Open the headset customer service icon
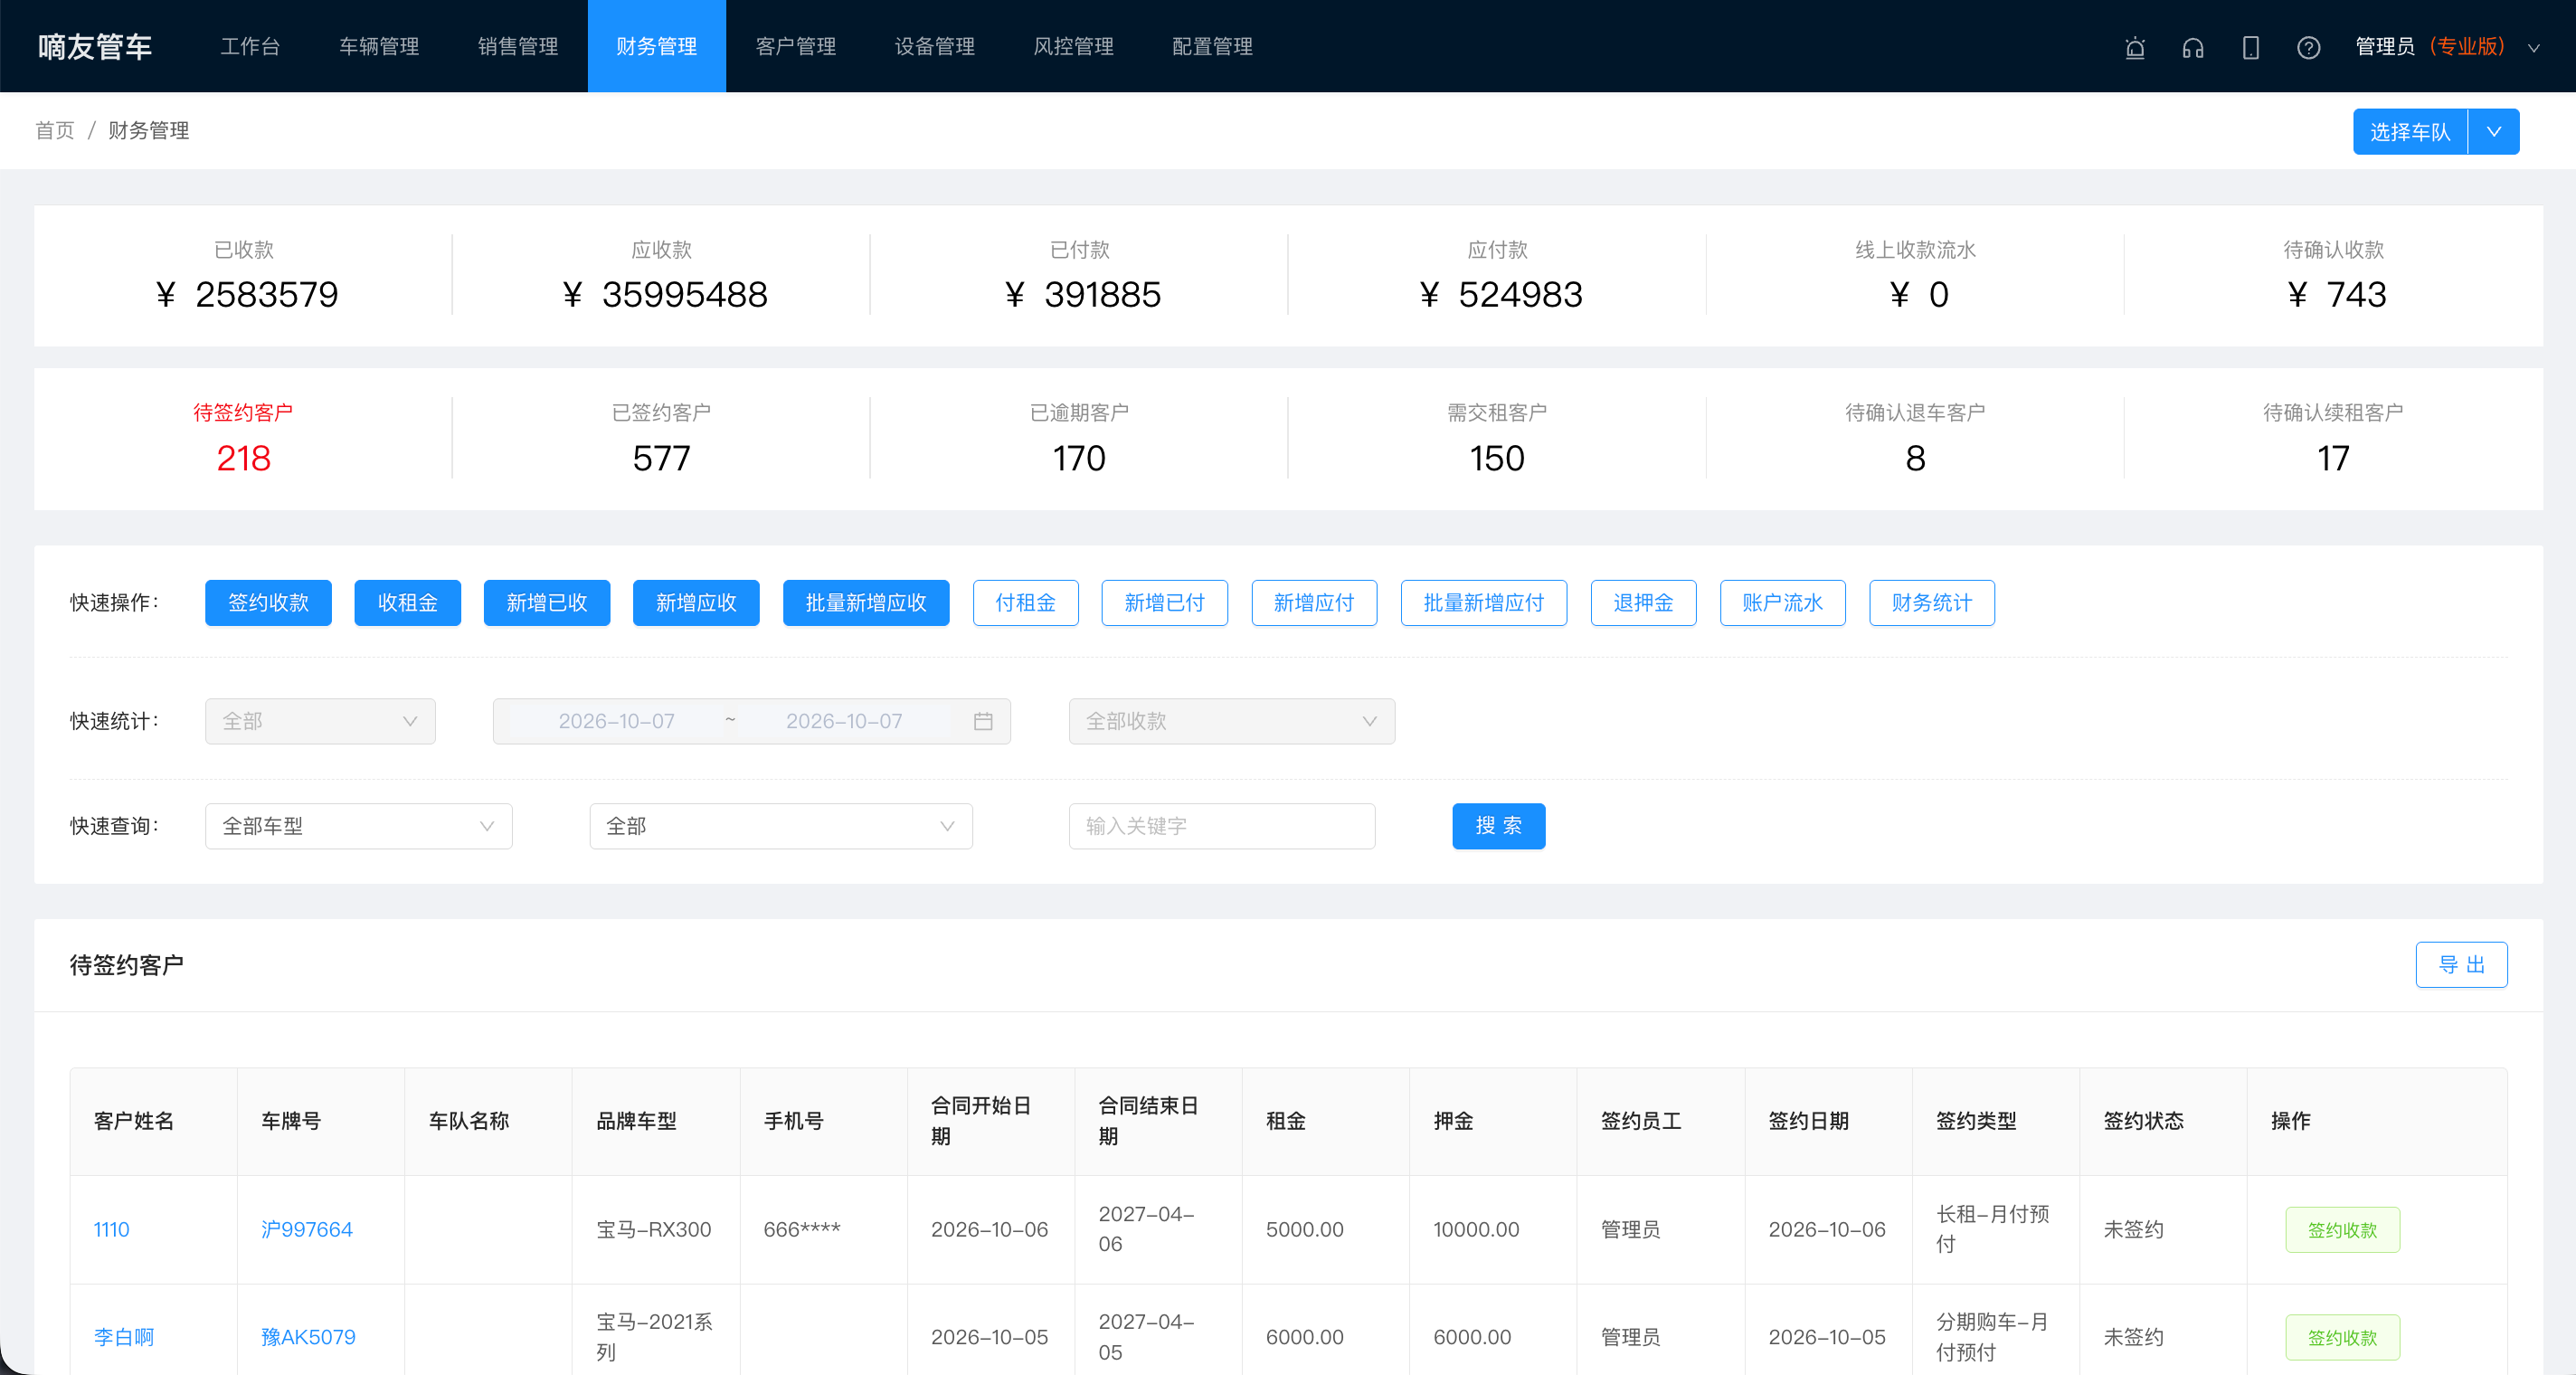Screen dimensions: 2576x1375 click(2193, 47)
